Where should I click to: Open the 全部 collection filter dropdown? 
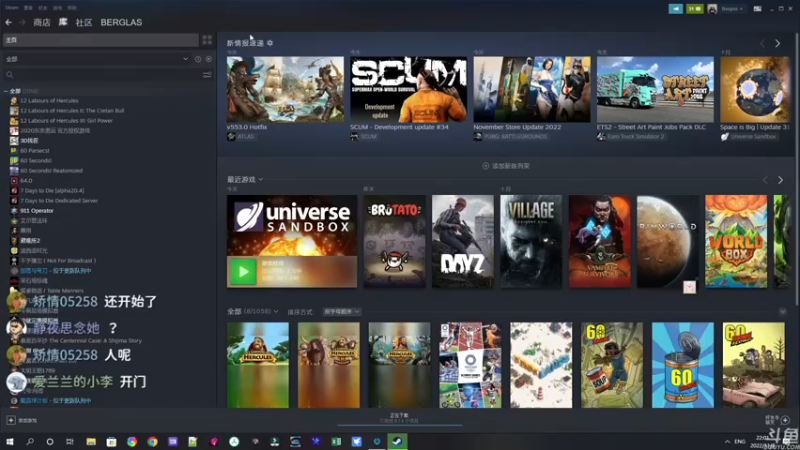(97, 59)
